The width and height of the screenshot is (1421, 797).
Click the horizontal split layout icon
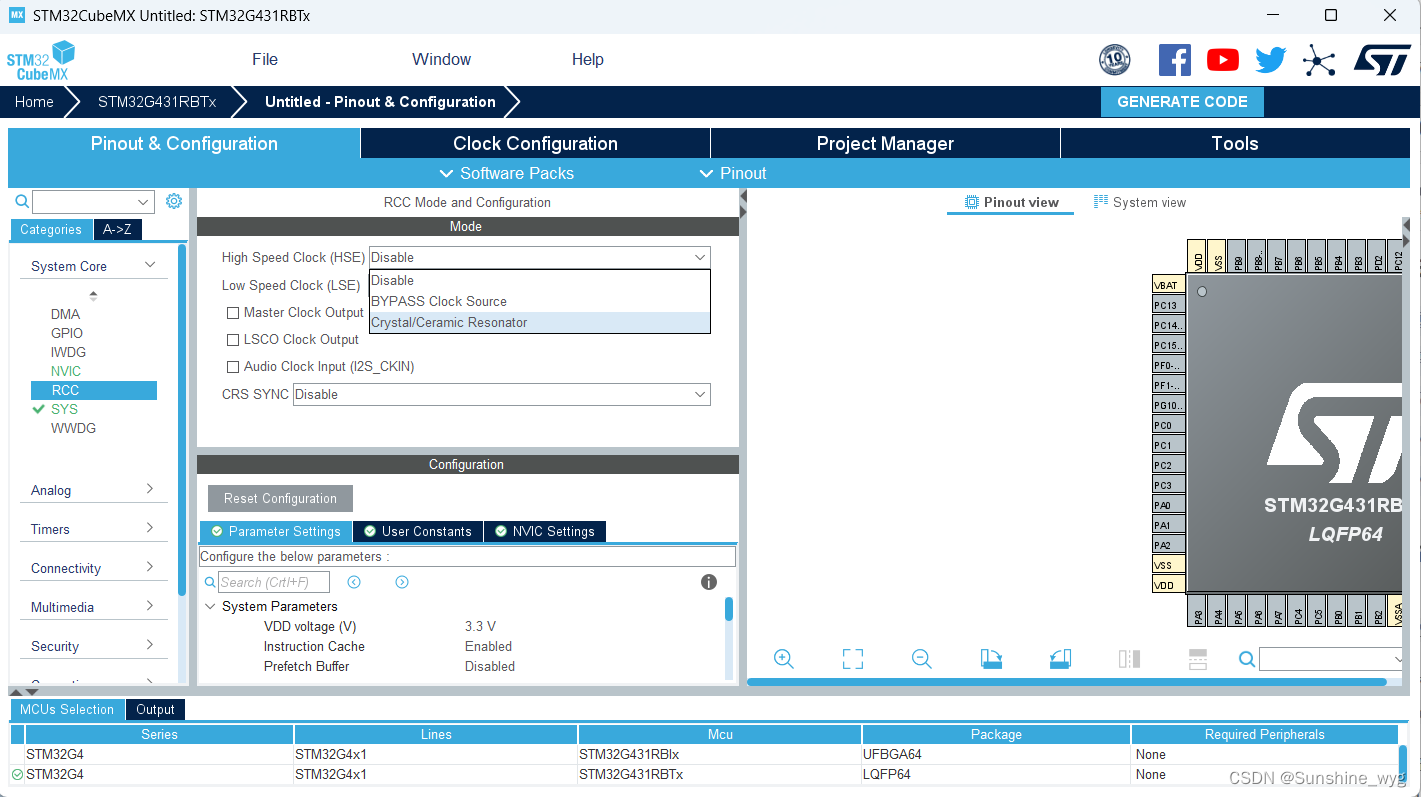[x=1198, y=659]
